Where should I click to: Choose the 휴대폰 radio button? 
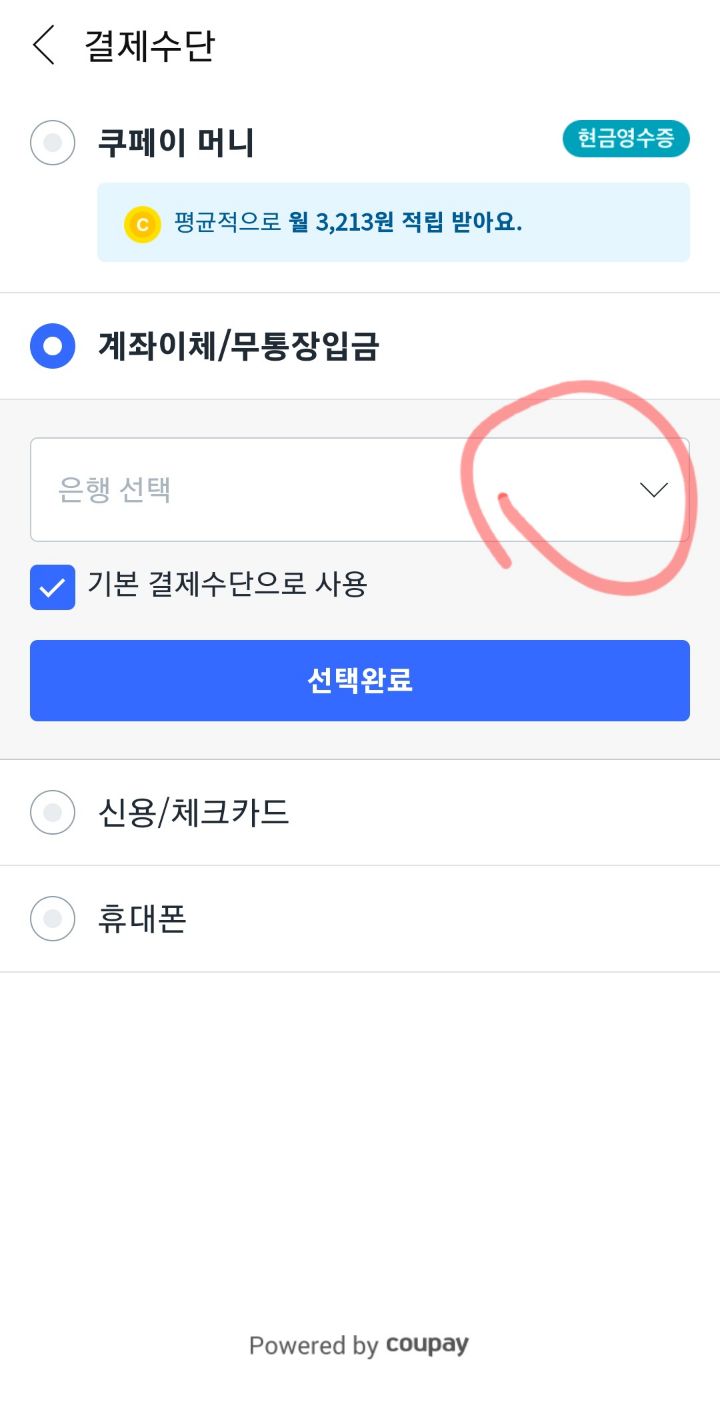tap(53, 917)
